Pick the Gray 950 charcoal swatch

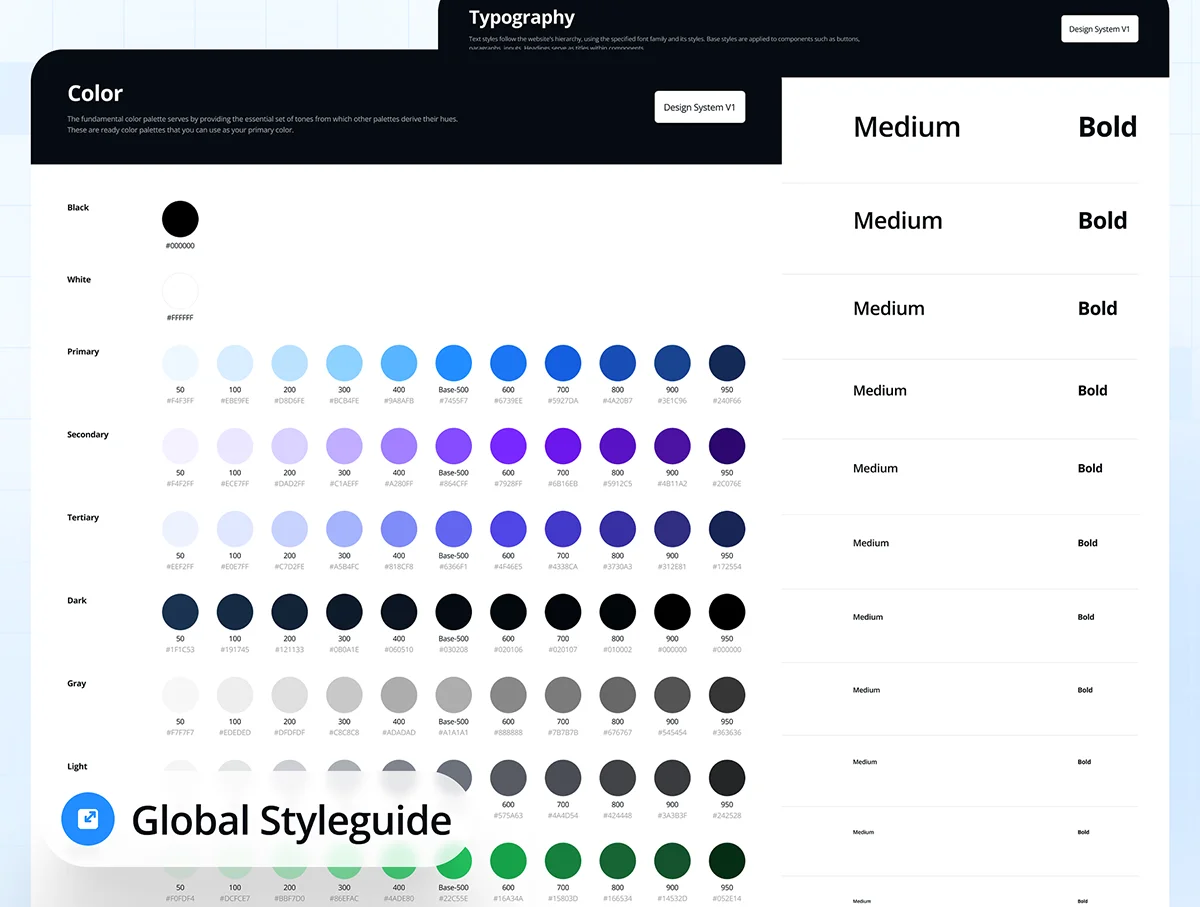pos(726,695)
